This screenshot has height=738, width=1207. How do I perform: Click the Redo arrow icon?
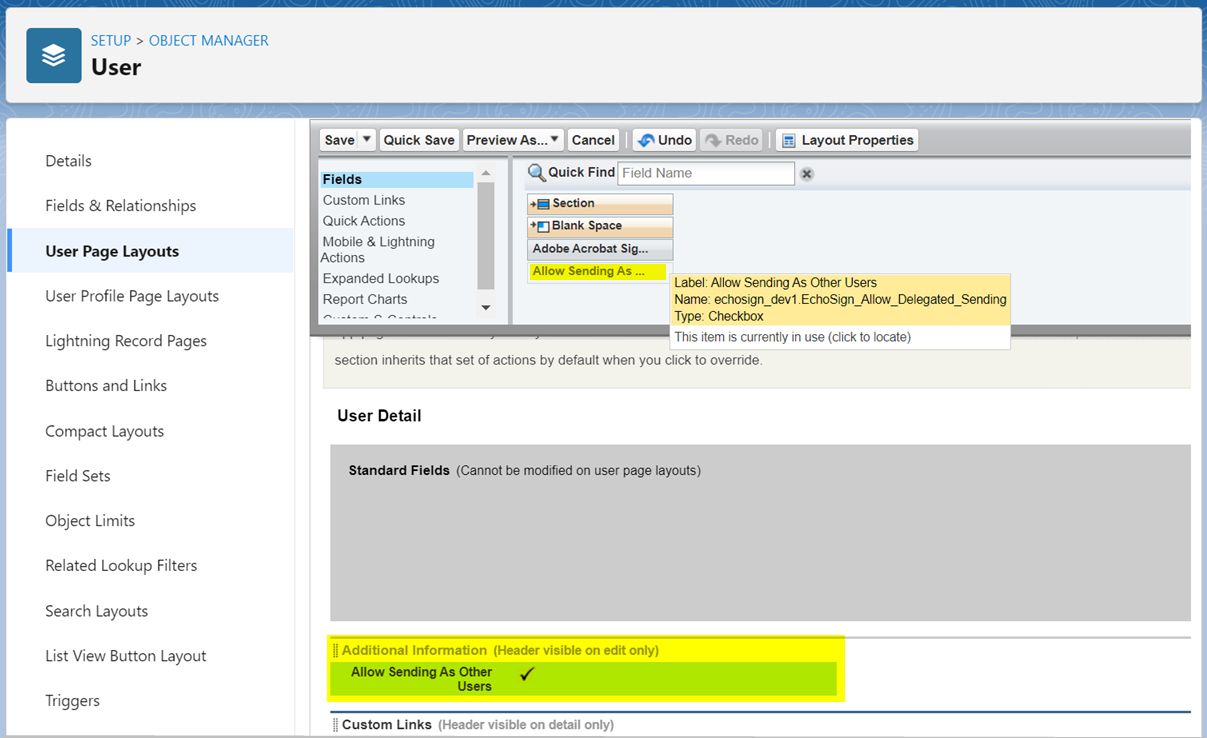tap(713, 140)
